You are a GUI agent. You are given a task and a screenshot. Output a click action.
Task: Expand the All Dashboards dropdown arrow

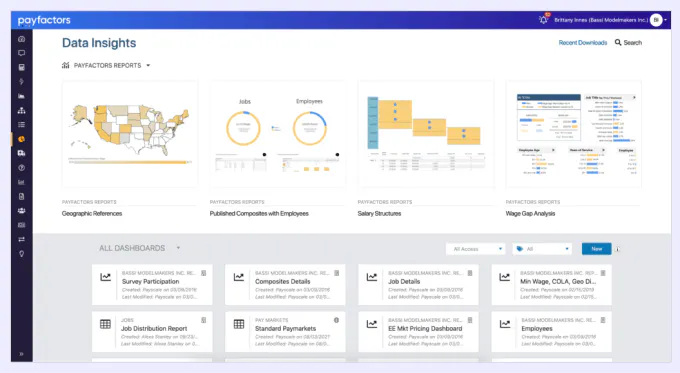click(x=178, y=248)
